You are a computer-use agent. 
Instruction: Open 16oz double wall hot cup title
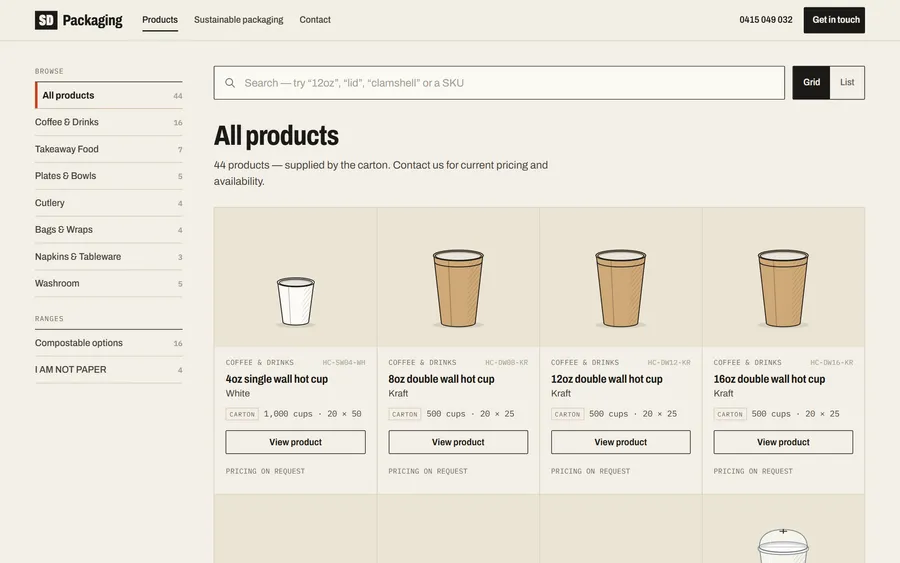(769, 379)
